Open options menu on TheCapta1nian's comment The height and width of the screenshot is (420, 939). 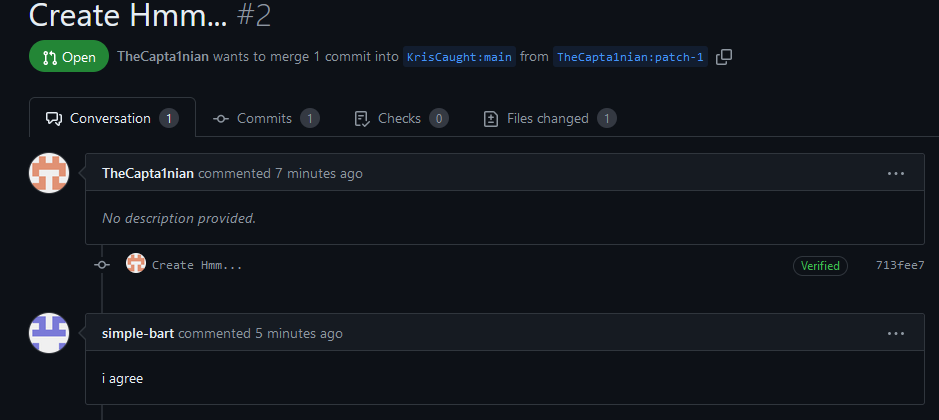[x=895, y=173]
